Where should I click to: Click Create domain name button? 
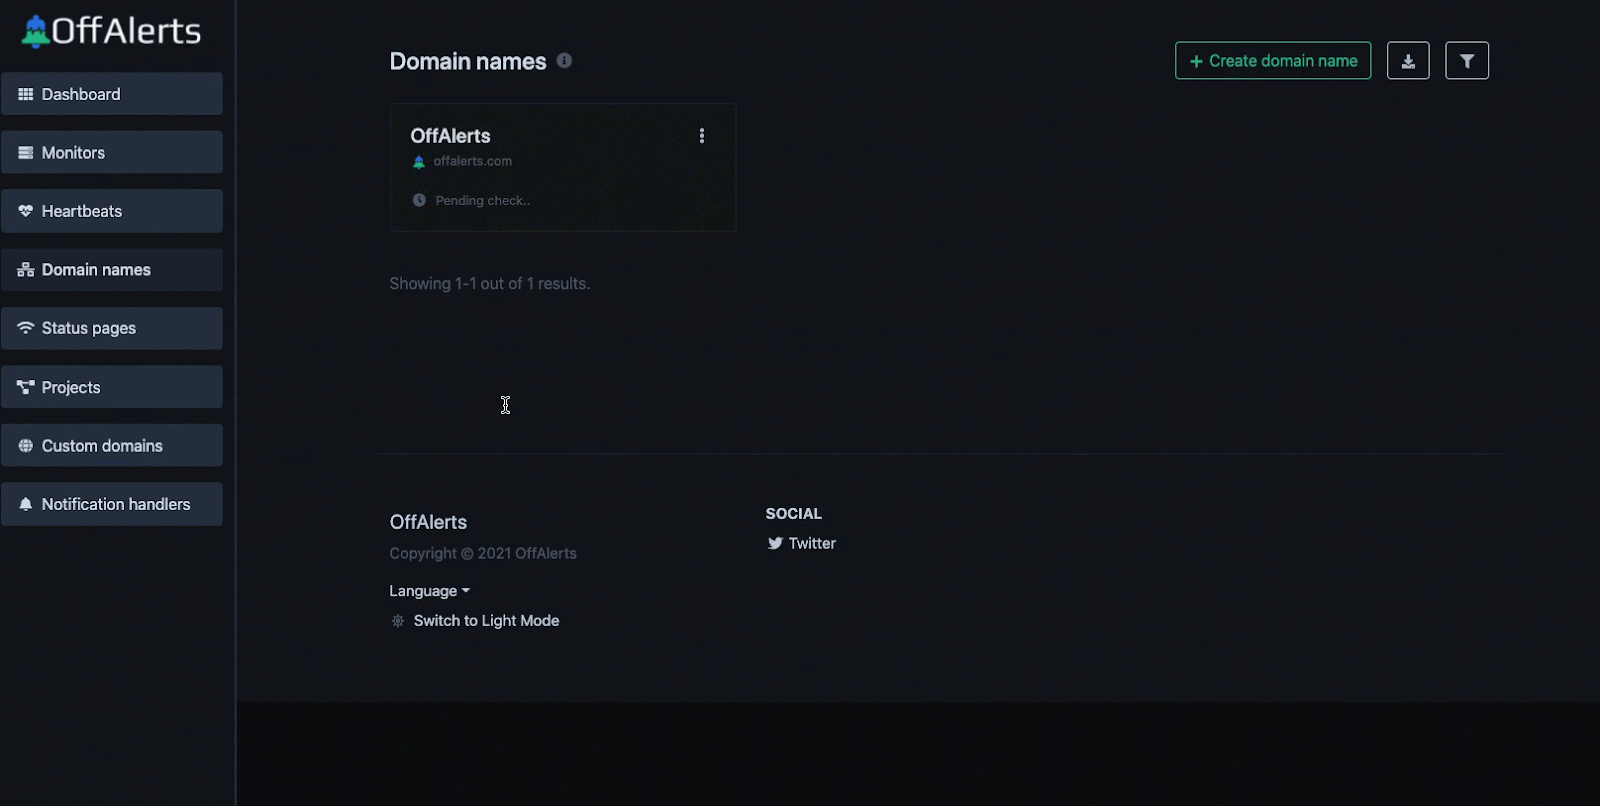(1273, 61)
